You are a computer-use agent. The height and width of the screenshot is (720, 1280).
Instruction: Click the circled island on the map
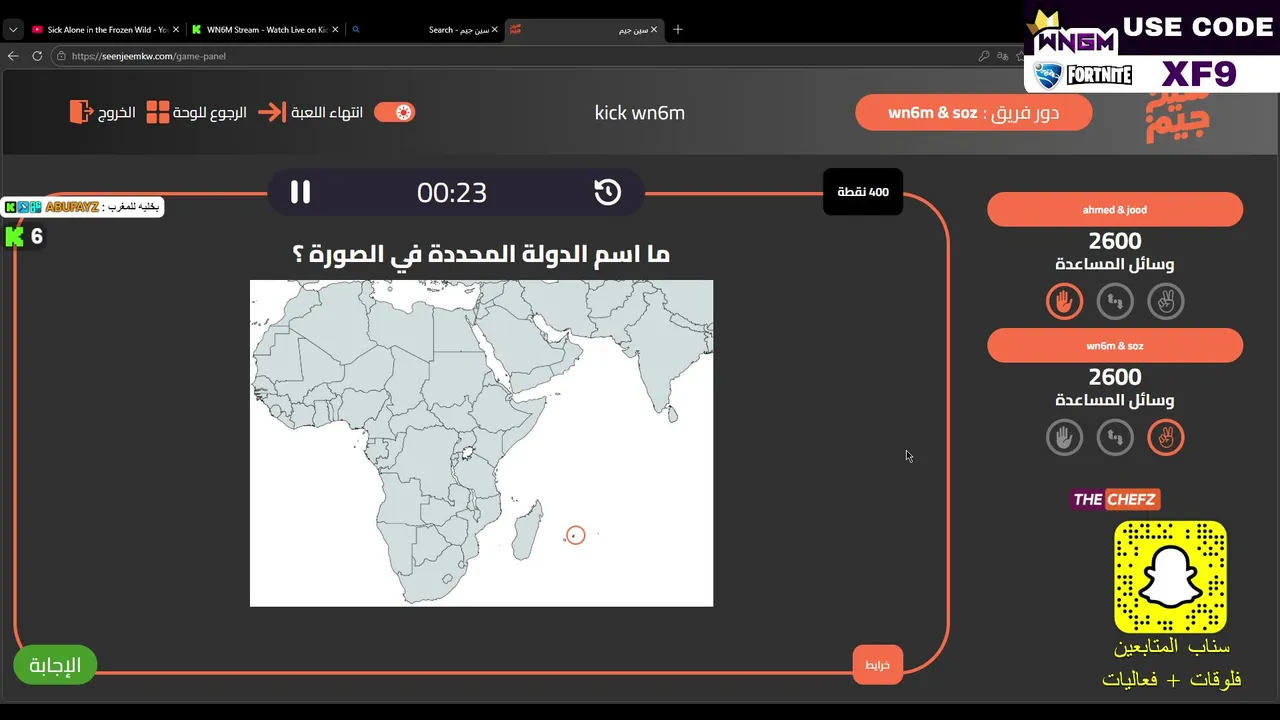pos(575,536)
